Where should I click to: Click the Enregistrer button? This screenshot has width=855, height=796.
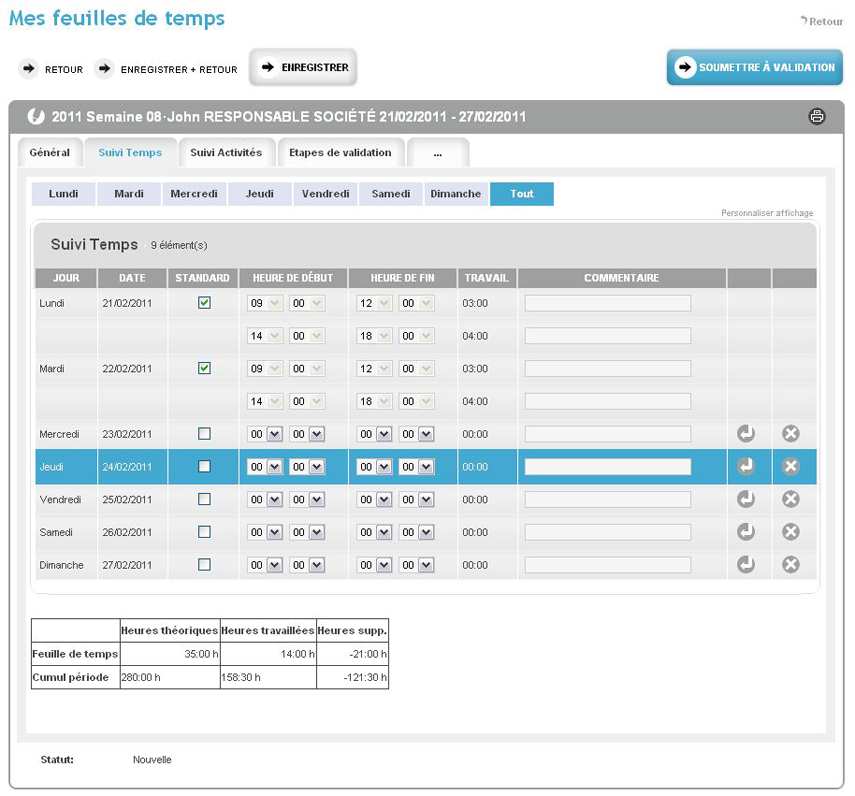(x=303, y=67)
